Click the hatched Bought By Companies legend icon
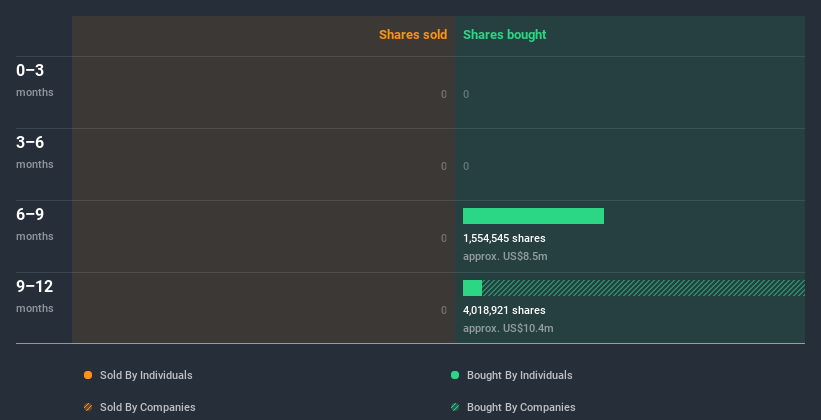 (455, 407)
